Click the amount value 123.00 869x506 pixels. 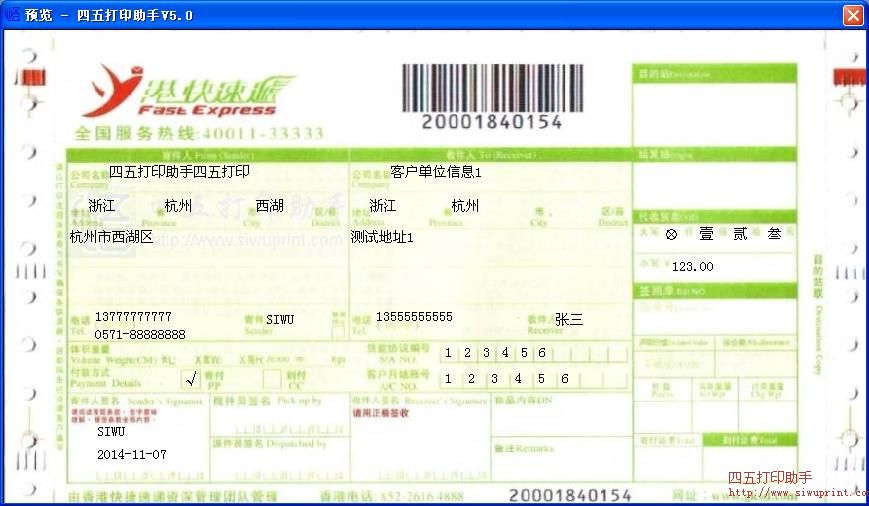[x=692, y=267]
